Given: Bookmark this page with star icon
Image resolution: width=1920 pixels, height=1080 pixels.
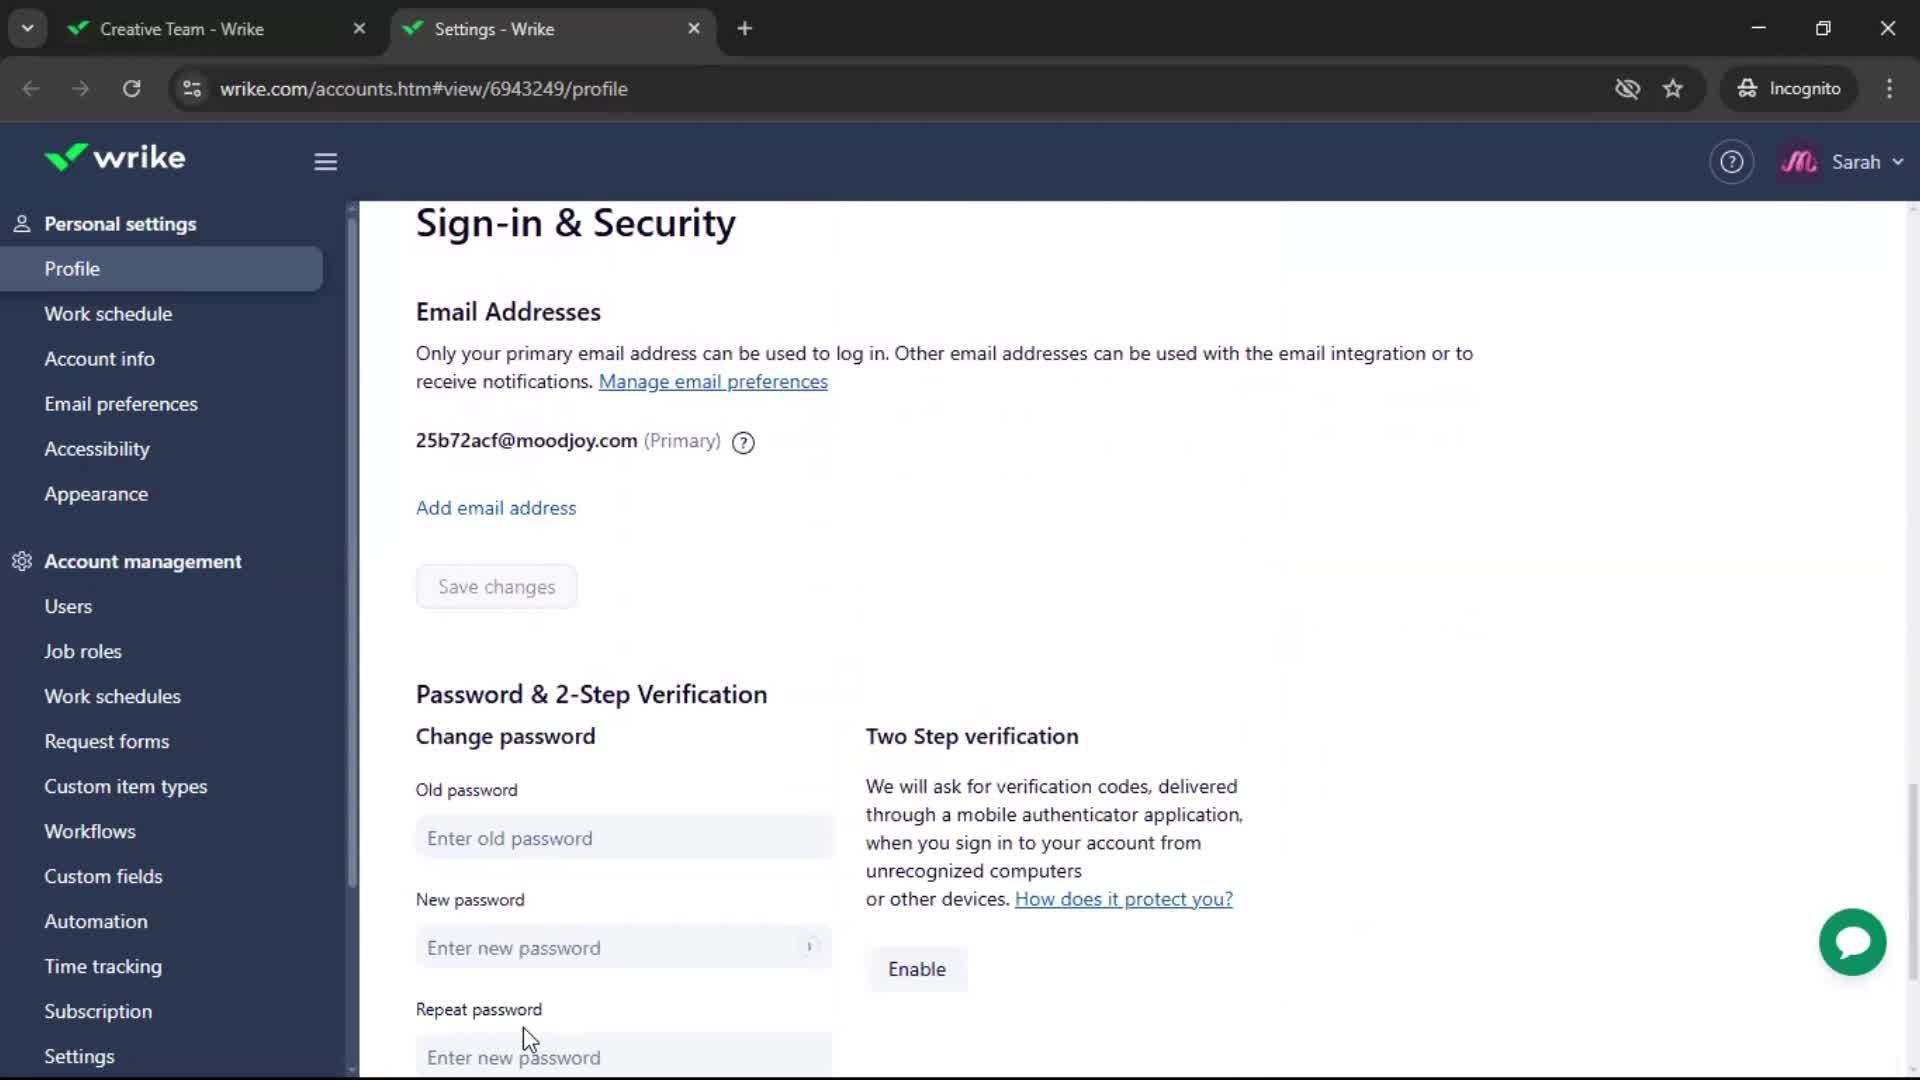Looking at the screenshot, I should (x=1673, y=89).
